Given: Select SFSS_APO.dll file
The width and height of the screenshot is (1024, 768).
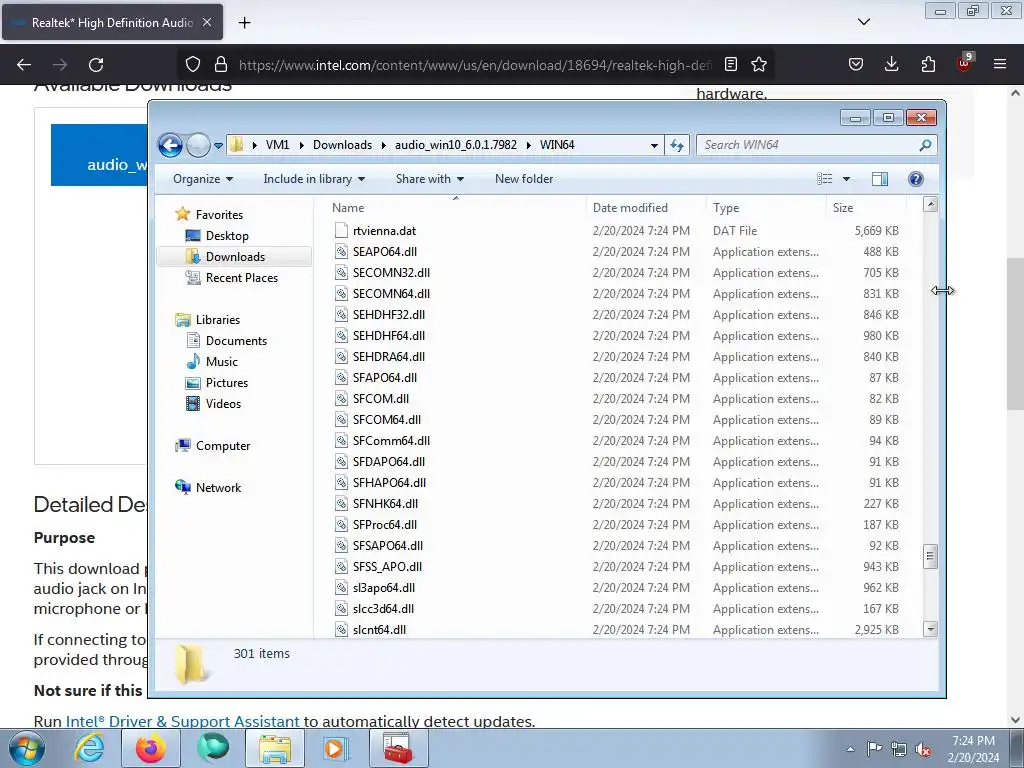Looking at the screenshot, I should click(387, 567).
